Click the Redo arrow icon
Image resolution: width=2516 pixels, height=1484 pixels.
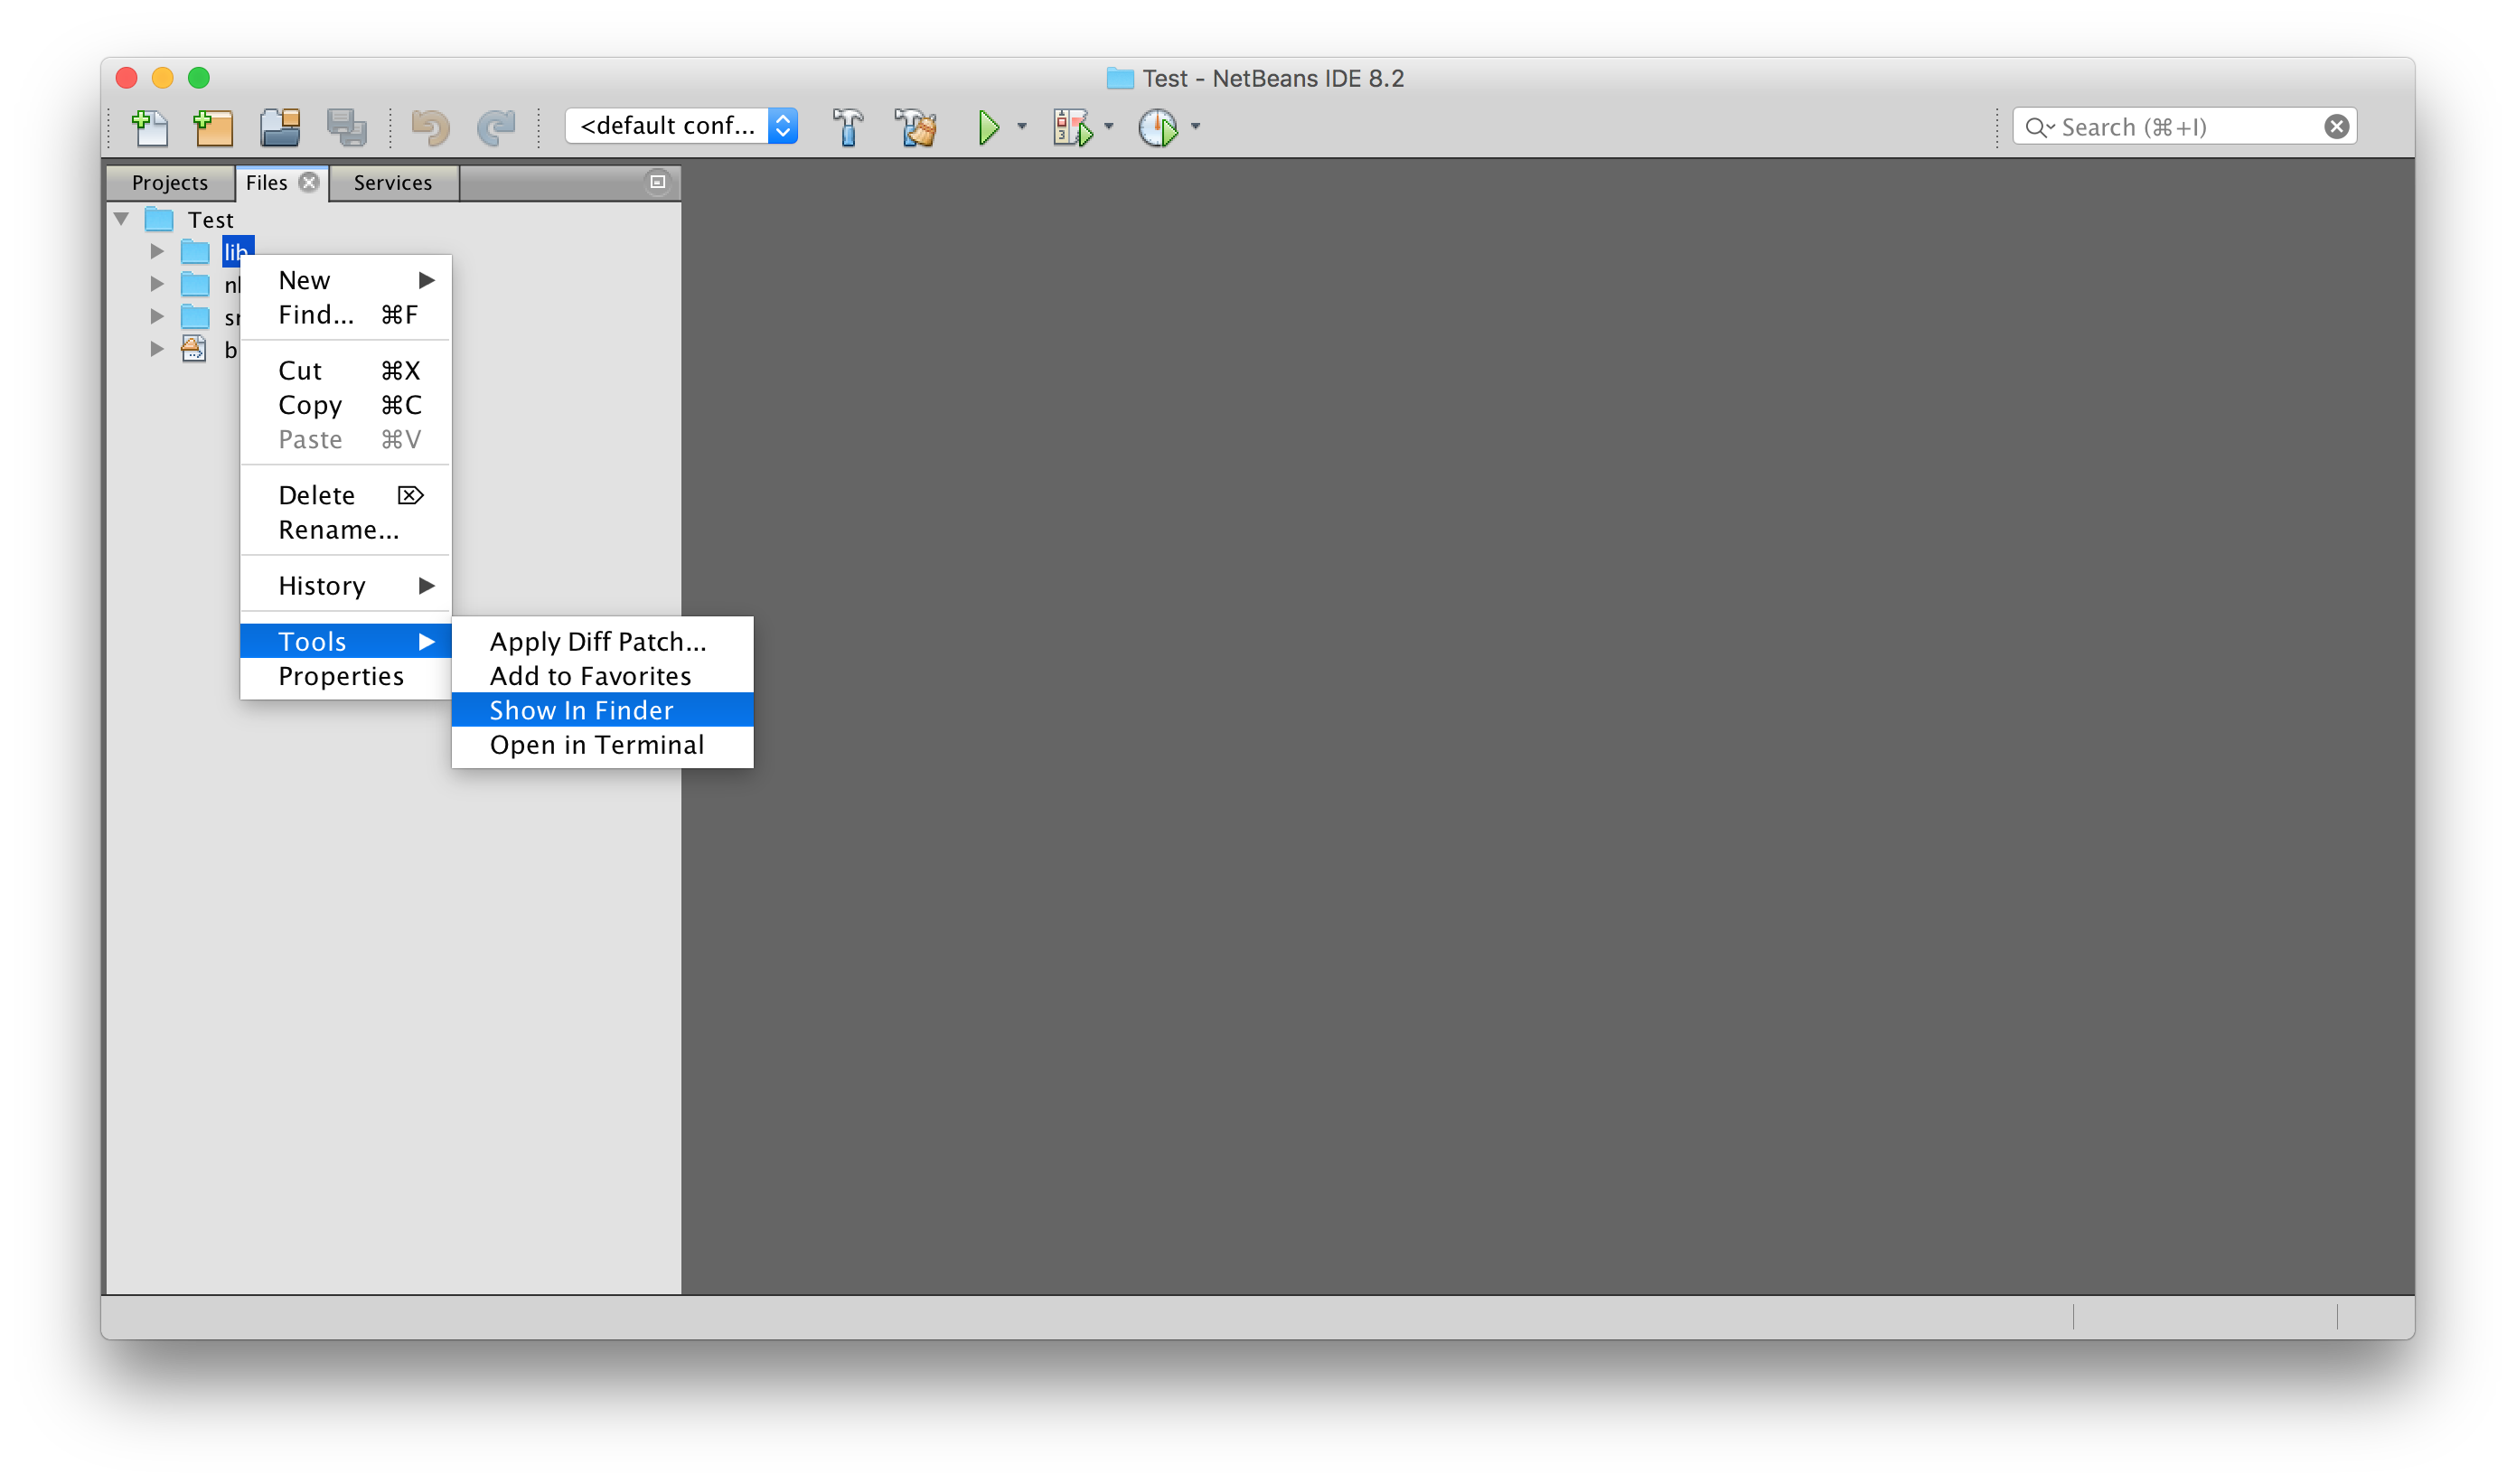tap(496, 127)
